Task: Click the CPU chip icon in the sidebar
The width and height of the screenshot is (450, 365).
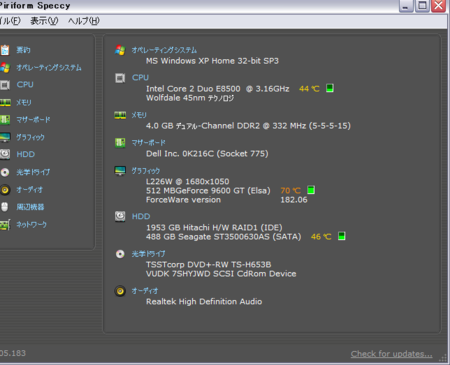Action: click(5, 85)
